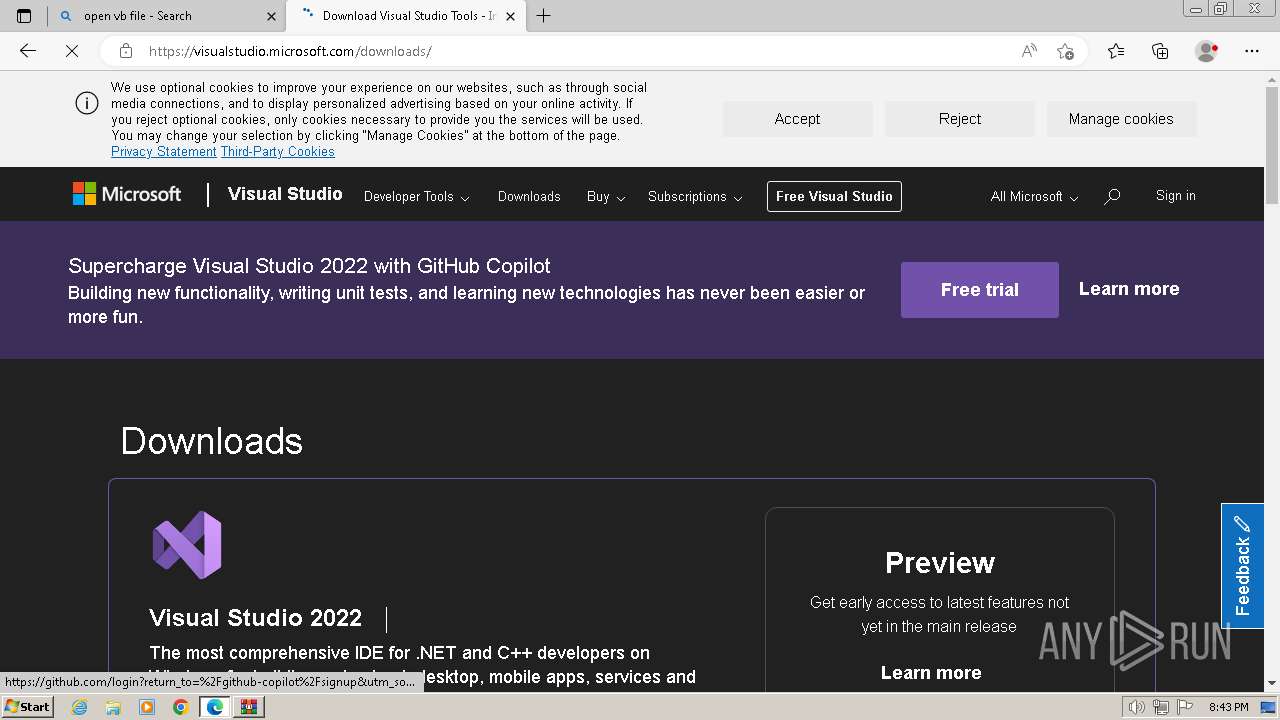Close the 'open vb file - Search' tab
The image size is (1280, 720).
(272, 16)
